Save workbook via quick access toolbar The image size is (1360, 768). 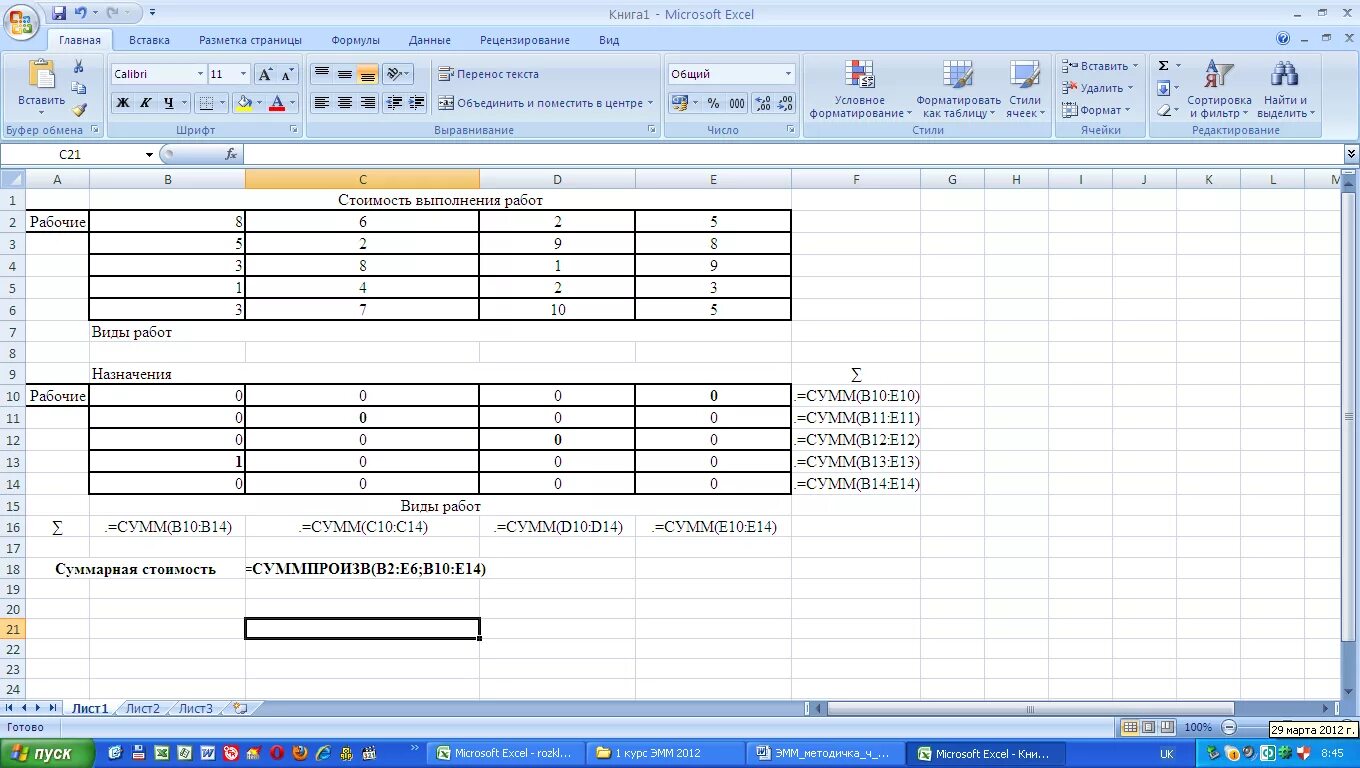tap(59, 13)
